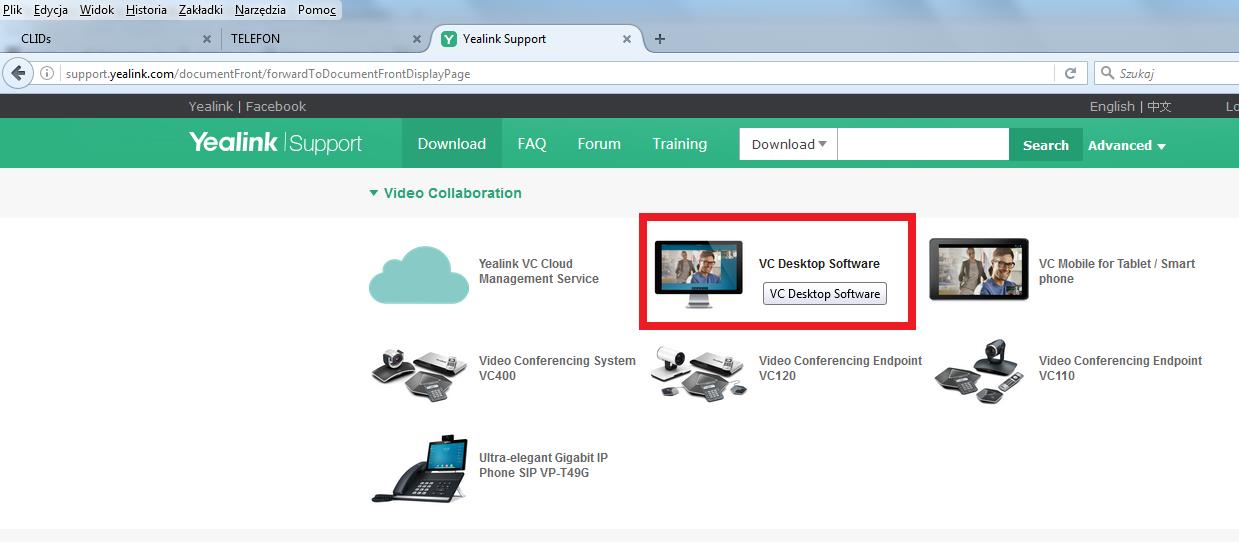This screenshot has width=1239, height=542.
Task: Click the browser back arrow button
Action: (x=17, y=73)
